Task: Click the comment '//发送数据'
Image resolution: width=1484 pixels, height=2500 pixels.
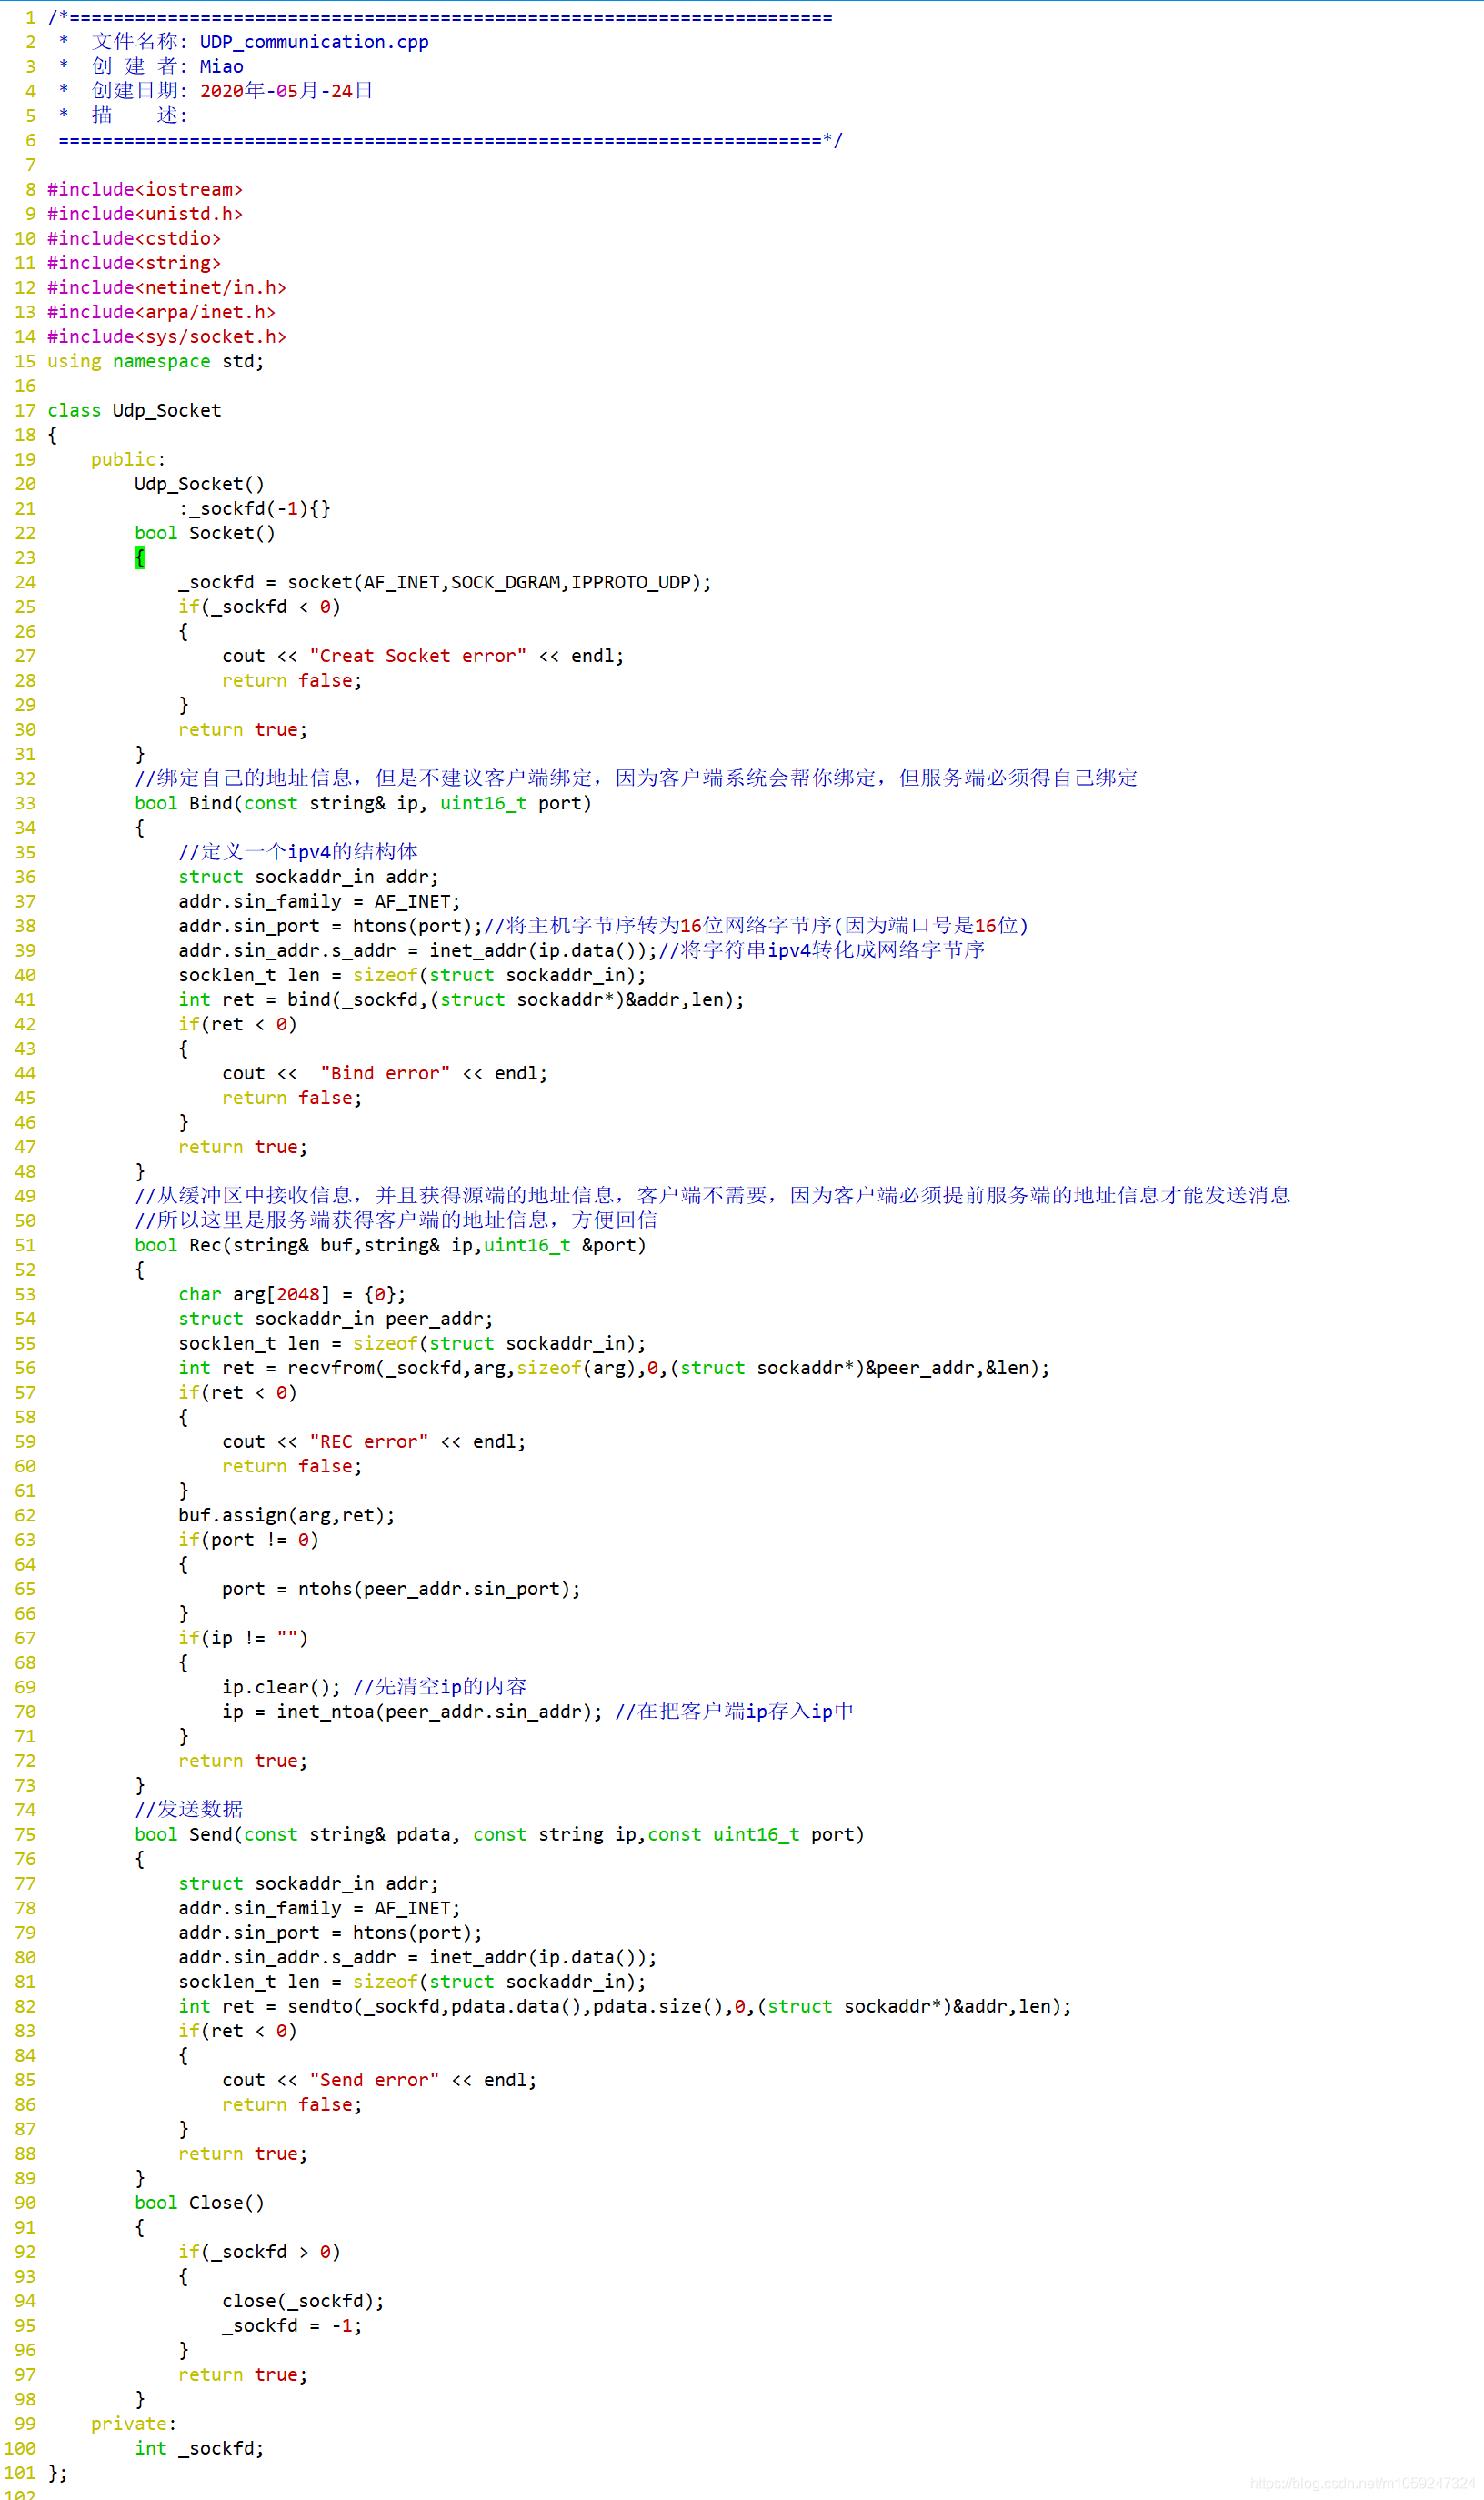Action: point(189,1810)
